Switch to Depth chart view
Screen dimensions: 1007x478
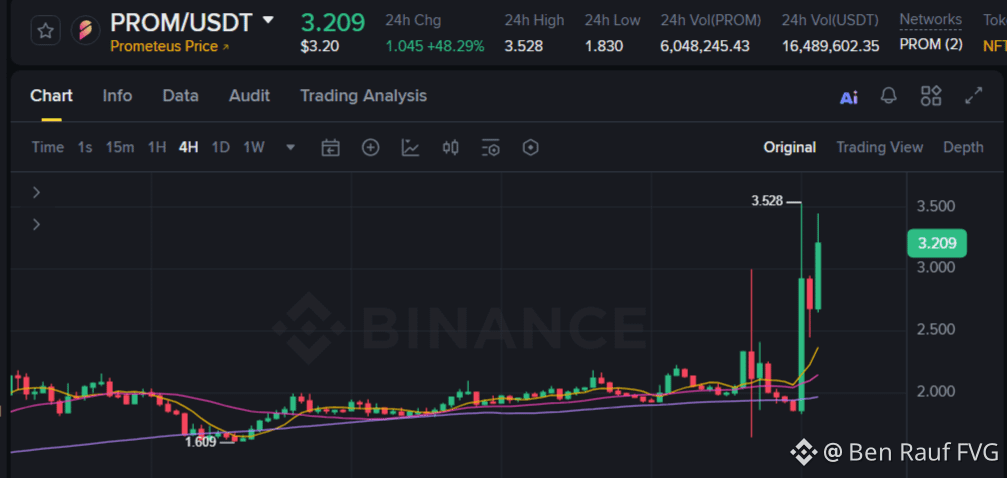pyautogui.click(x=963, y=147)
